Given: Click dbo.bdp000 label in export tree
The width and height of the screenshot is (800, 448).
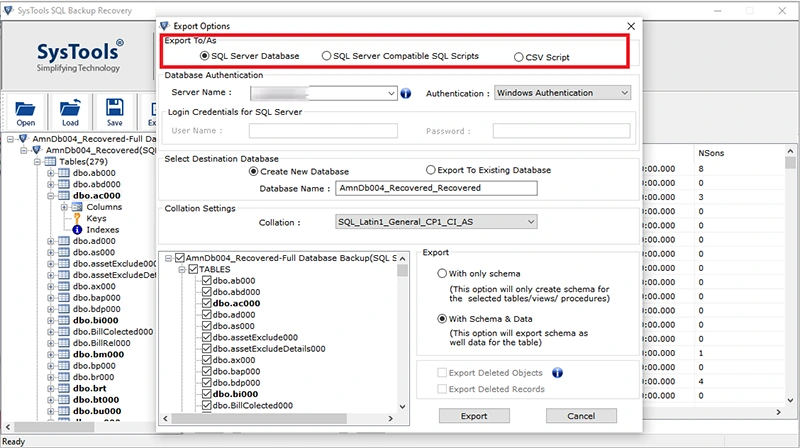Looking at the screenshot, I should click(236, 383).
